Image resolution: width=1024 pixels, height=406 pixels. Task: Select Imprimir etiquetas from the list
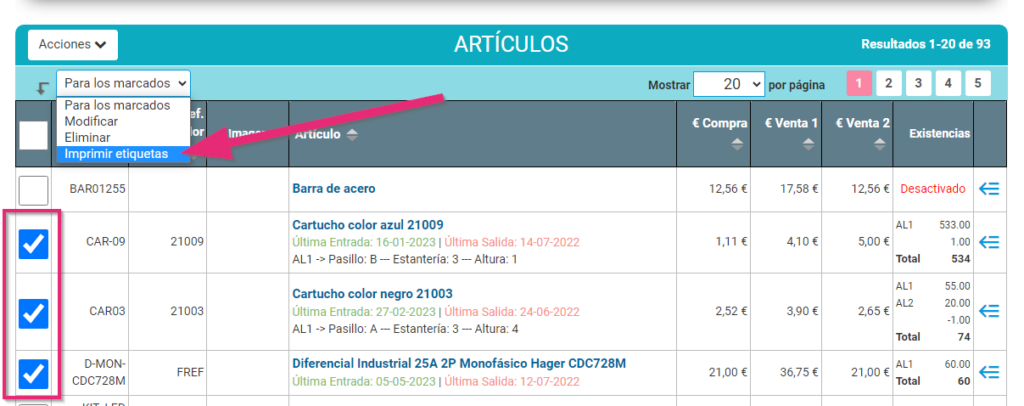pyautogui.click(x=116, y=154)
